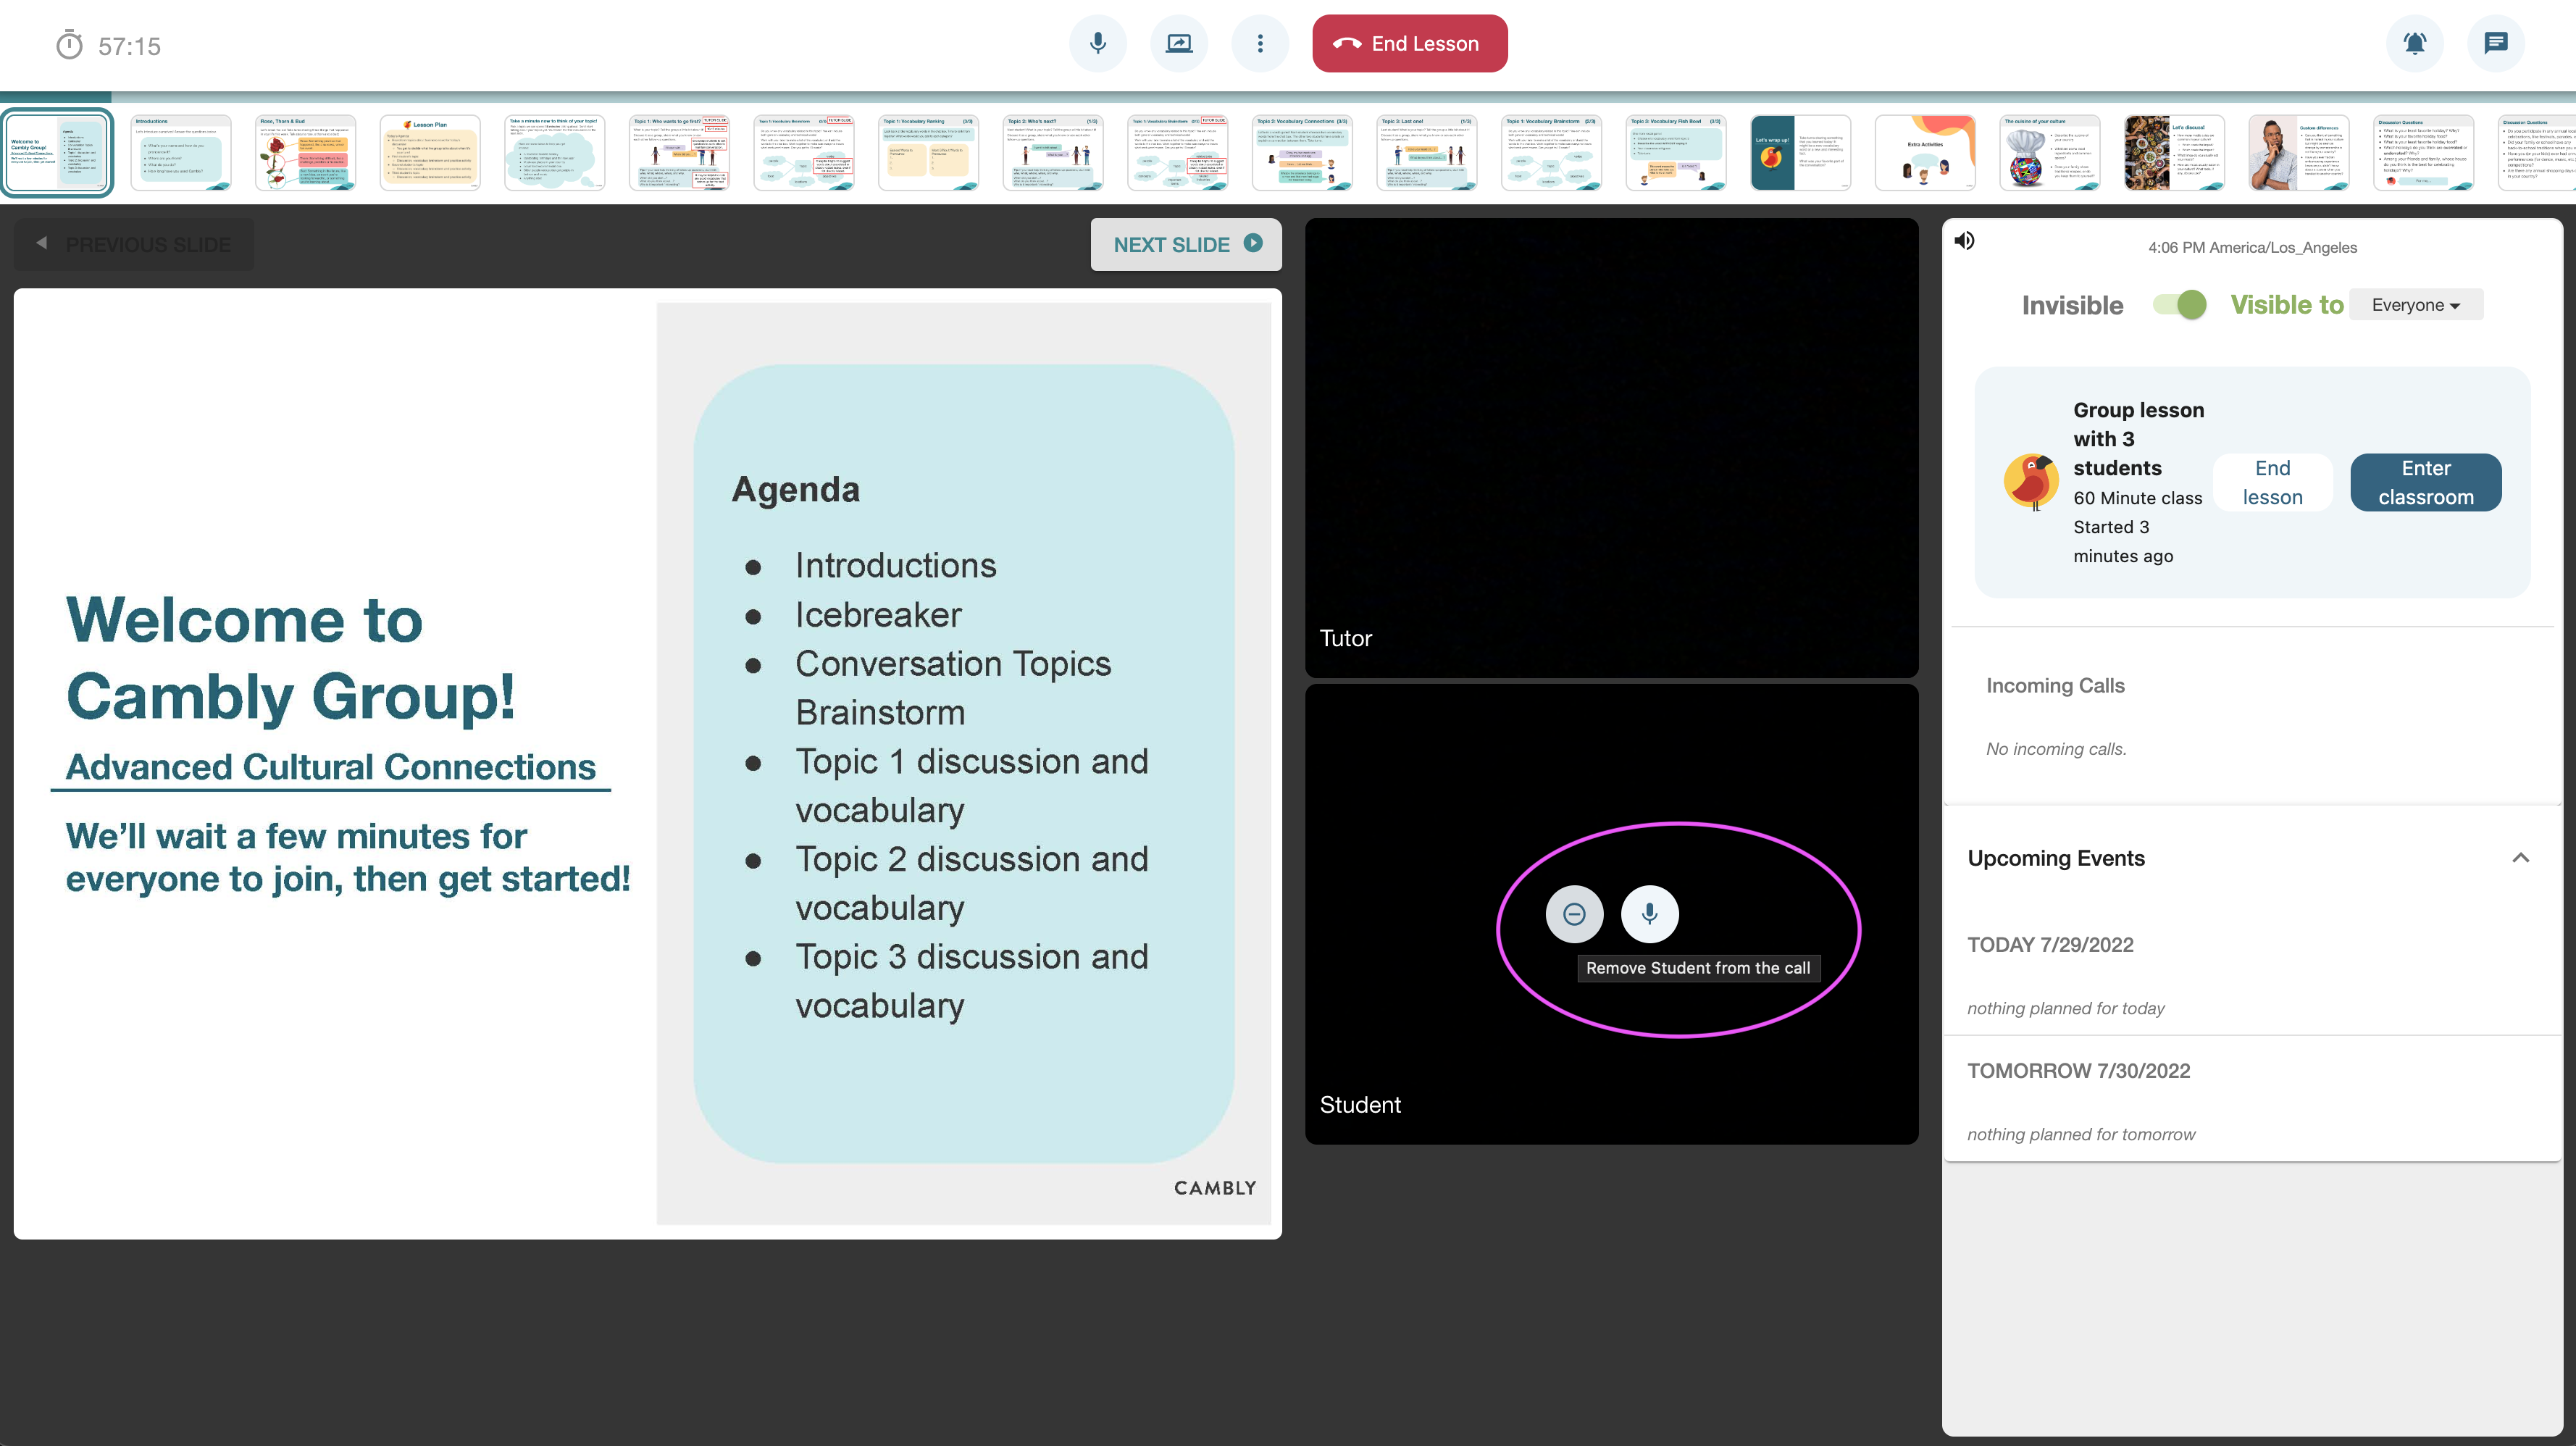Click the Previous Slide button
The image size is (2576, 1446).
(x=134, y=244)
